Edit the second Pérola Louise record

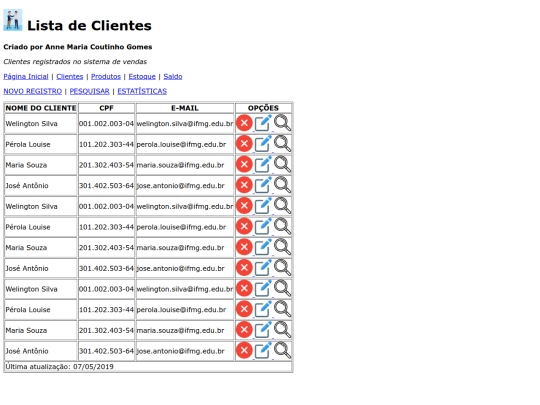coord(263,226)
